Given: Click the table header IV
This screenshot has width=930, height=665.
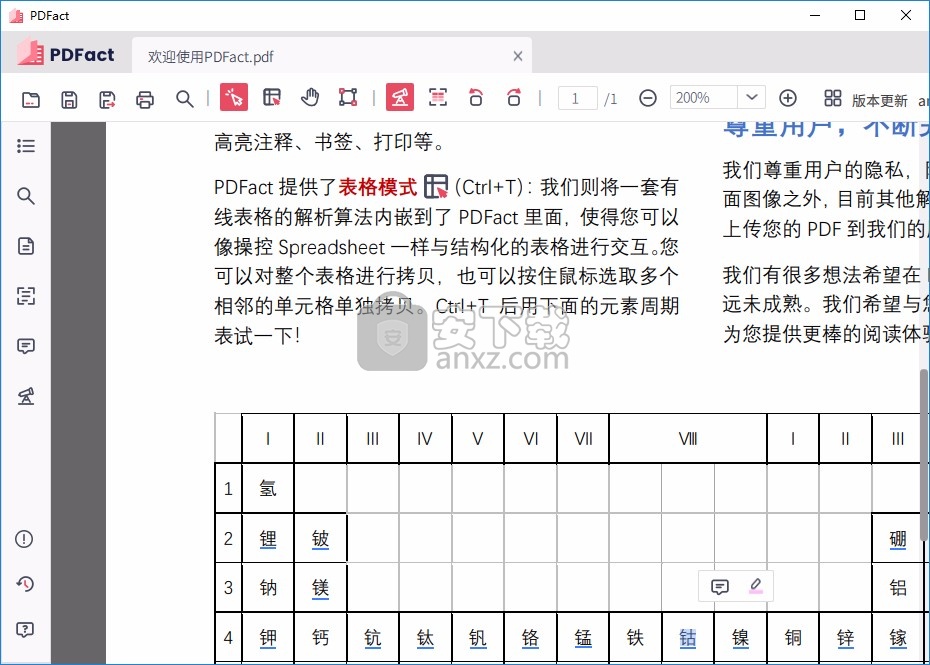Looking at the screenshot, I should click(x=425, y=439).
